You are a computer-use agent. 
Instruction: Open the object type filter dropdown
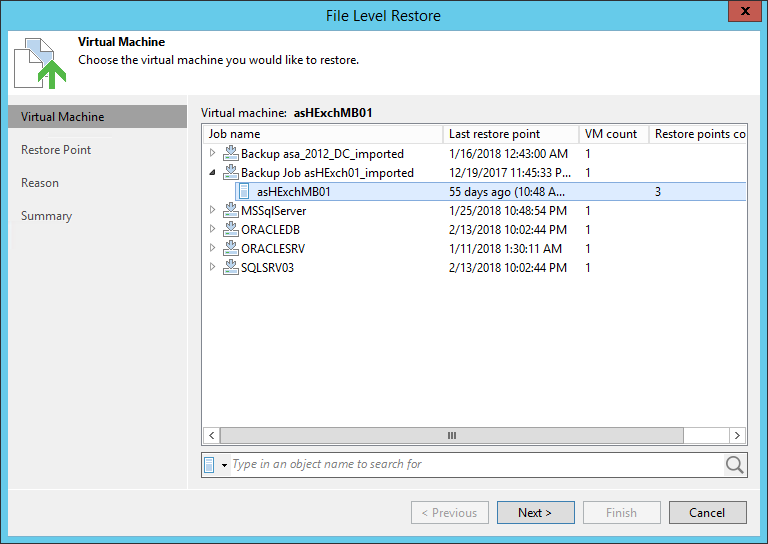[x=225, y=465]
